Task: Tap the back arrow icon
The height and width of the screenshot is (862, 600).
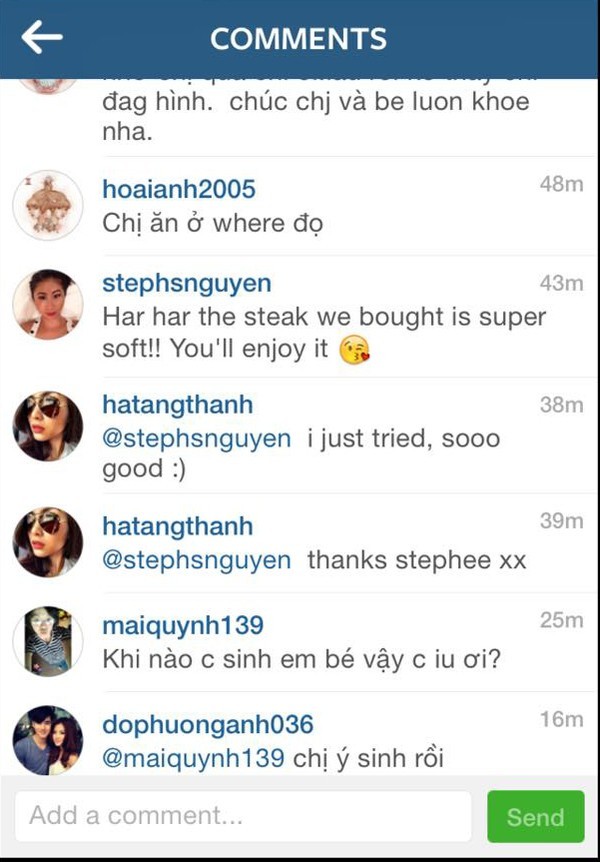Action: click(x=42, y=37)
